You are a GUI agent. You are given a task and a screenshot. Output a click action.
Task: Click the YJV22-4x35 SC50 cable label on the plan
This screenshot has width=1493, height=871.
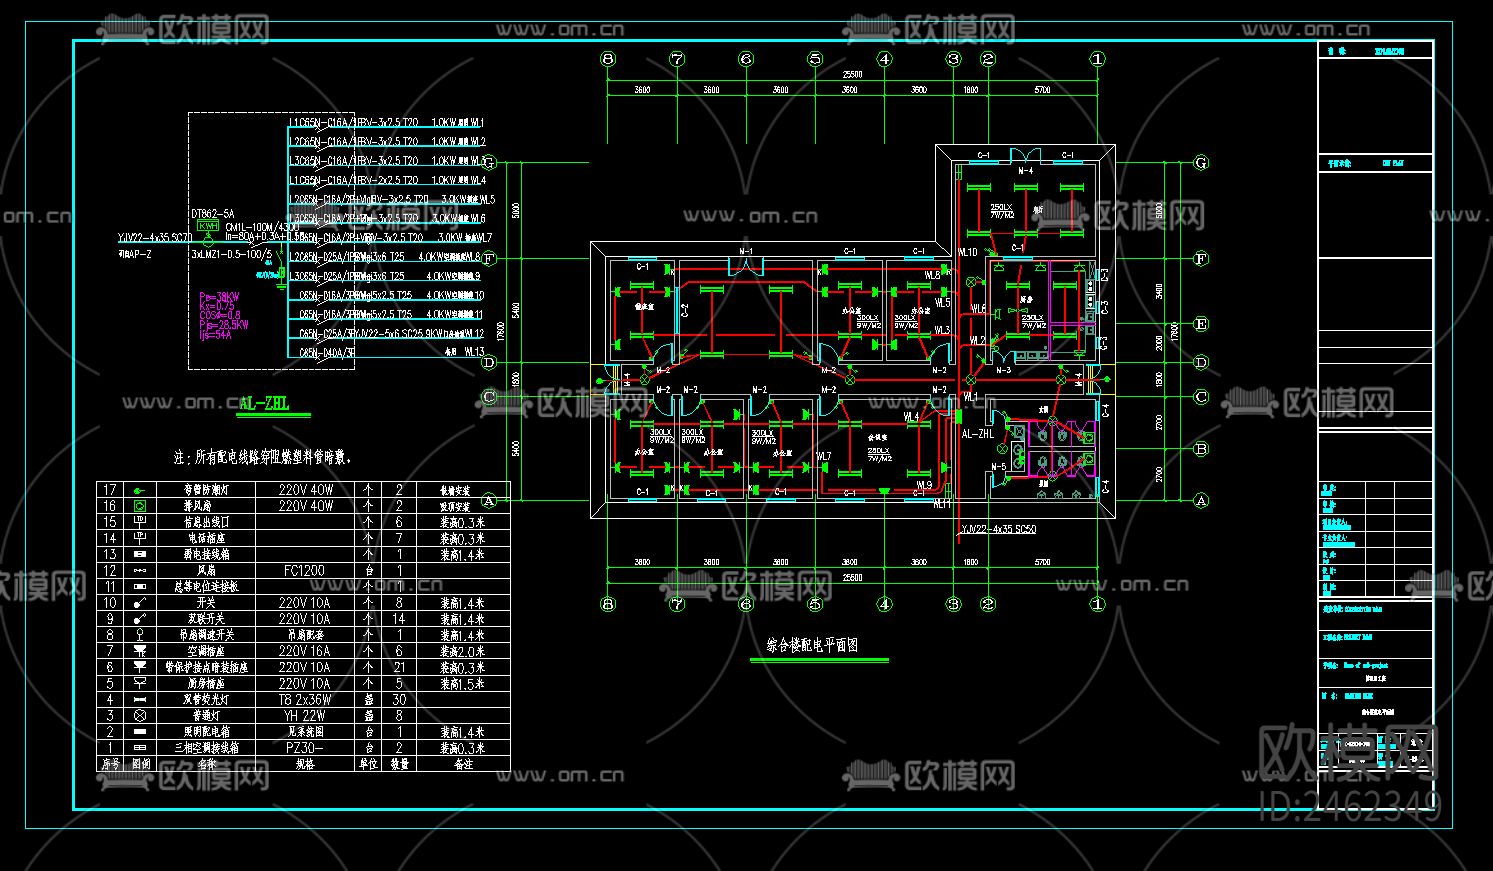[998, 529]
